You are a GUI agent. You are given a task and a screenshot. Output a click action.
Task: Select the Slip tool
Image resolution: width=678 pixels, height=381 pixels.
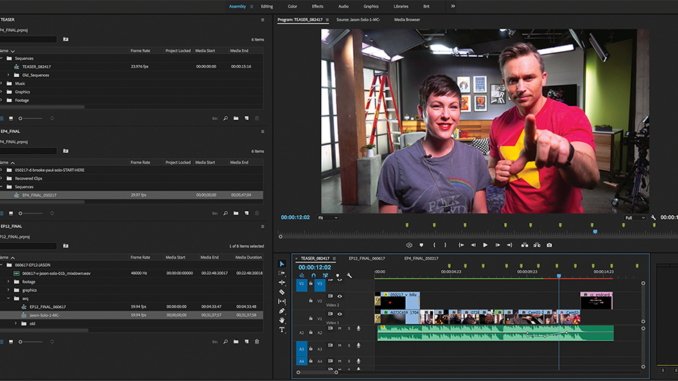coord(282,301)
